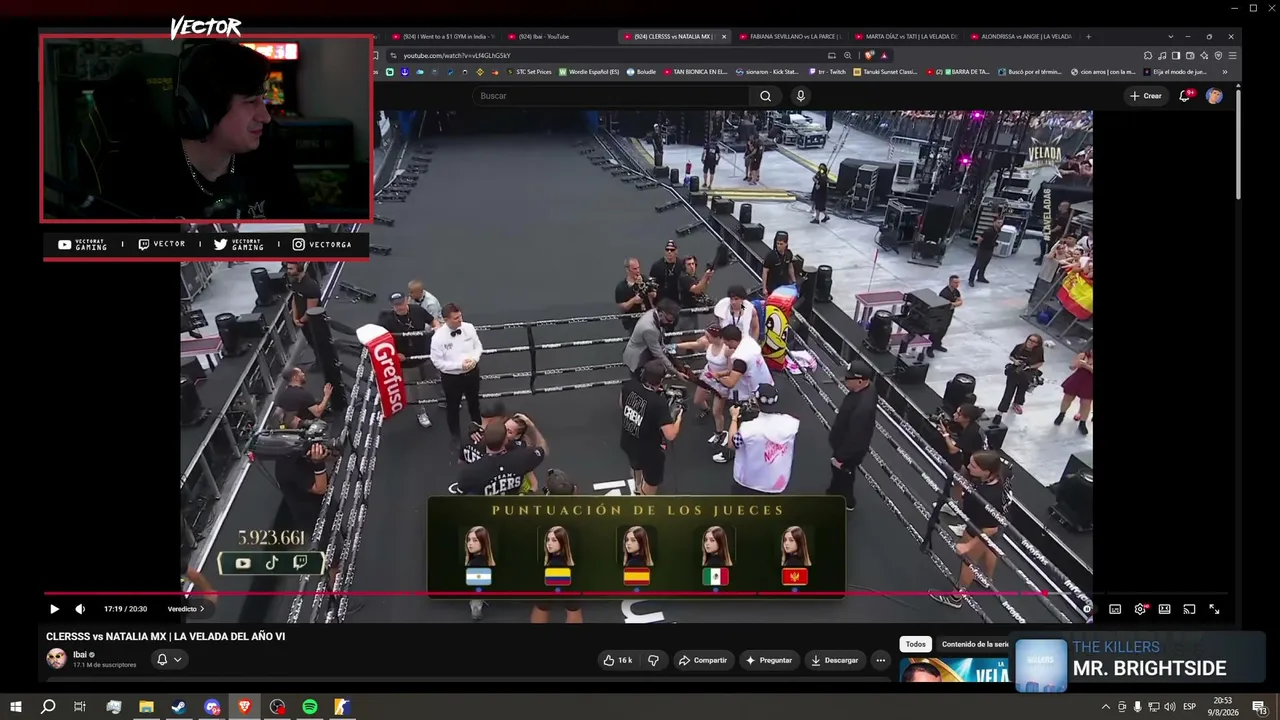Open Spotify from the taskbar
The width and height of the screenshot is (1280, 720).
pyautogui.click(x=310, y=707)
